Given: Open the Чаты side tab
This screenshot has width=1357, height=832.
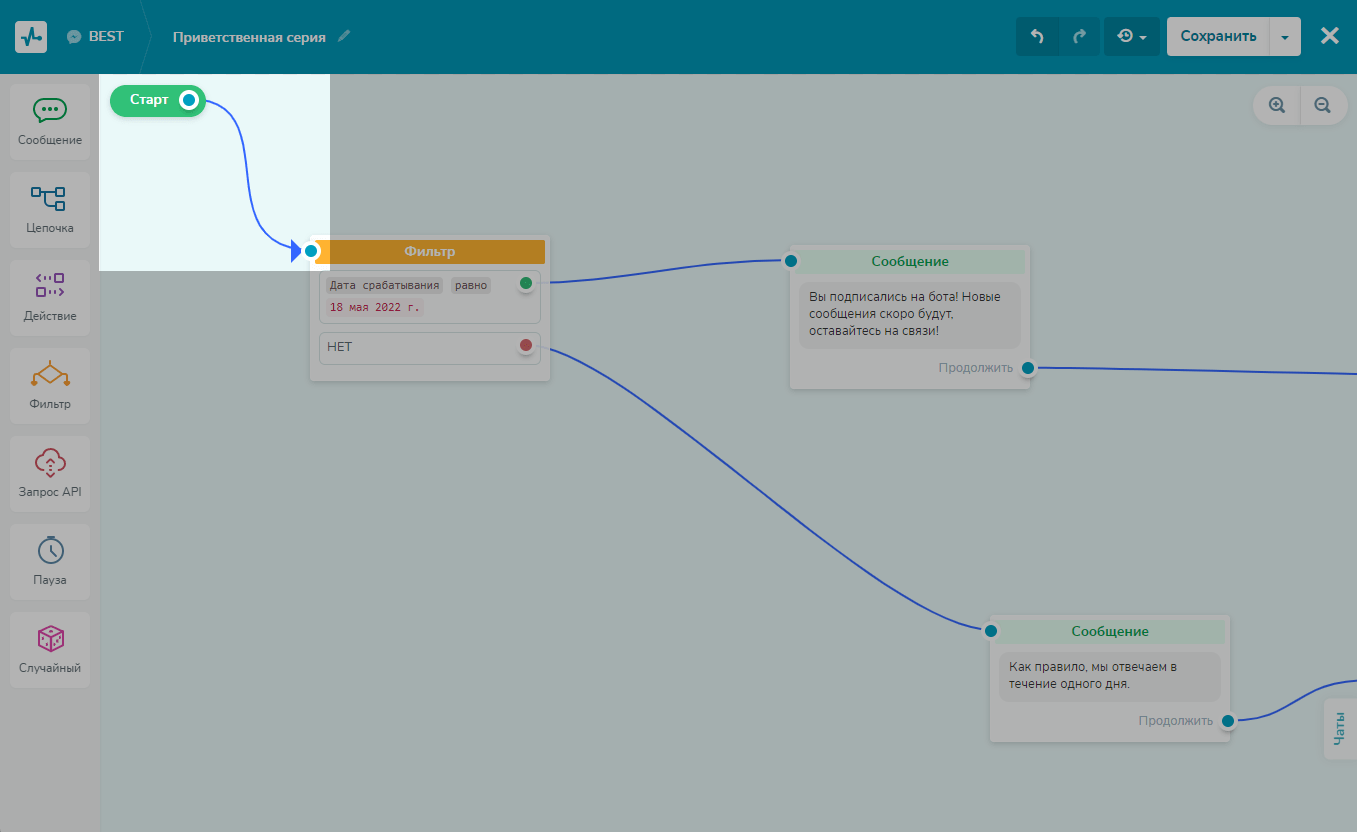Looking at the screenshot, I should point(1340,730).
